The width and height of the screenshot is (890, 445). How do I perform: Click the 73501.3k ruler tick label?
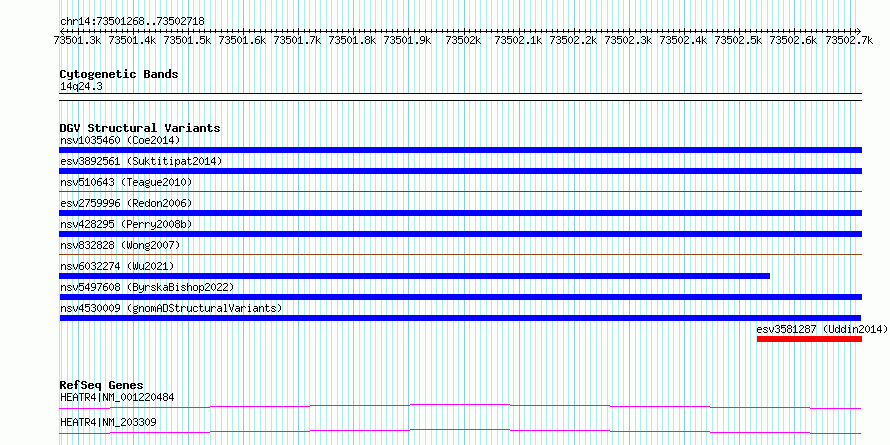point(77,40)
